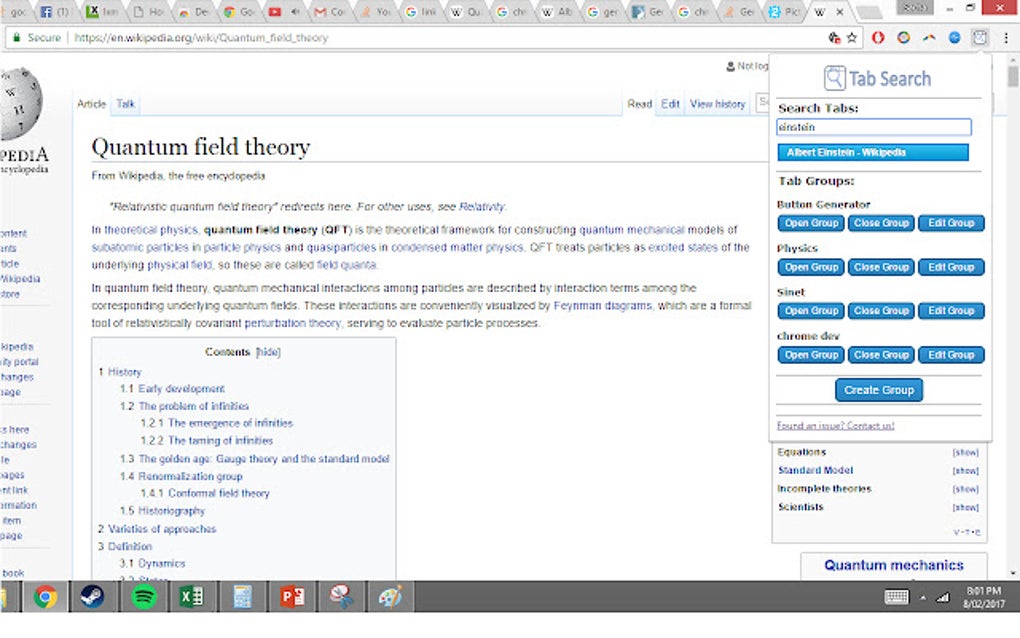The image size is (1020, 638).
Task: Switch to the Talk tab
Action: [x=126, y=103]
